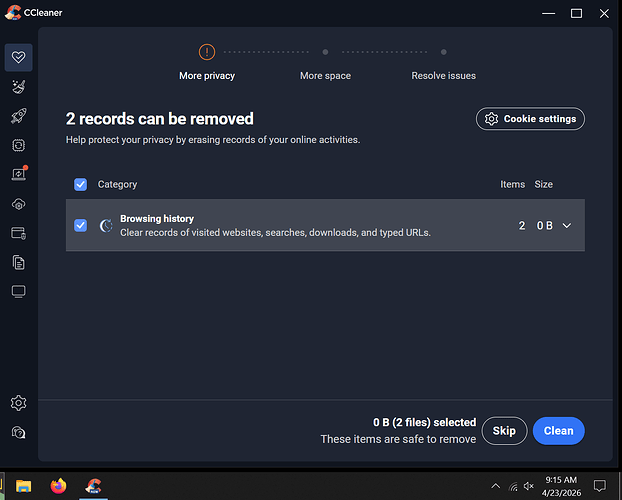Click the Resolve issues step dot
The width and height of the screenshot is (622, 500).
click(x=443, y=52)
